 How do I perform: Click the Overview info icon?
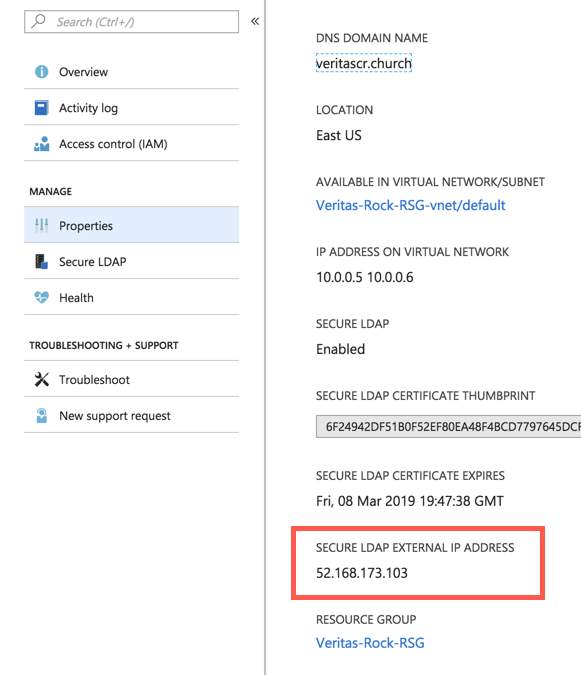41,71
